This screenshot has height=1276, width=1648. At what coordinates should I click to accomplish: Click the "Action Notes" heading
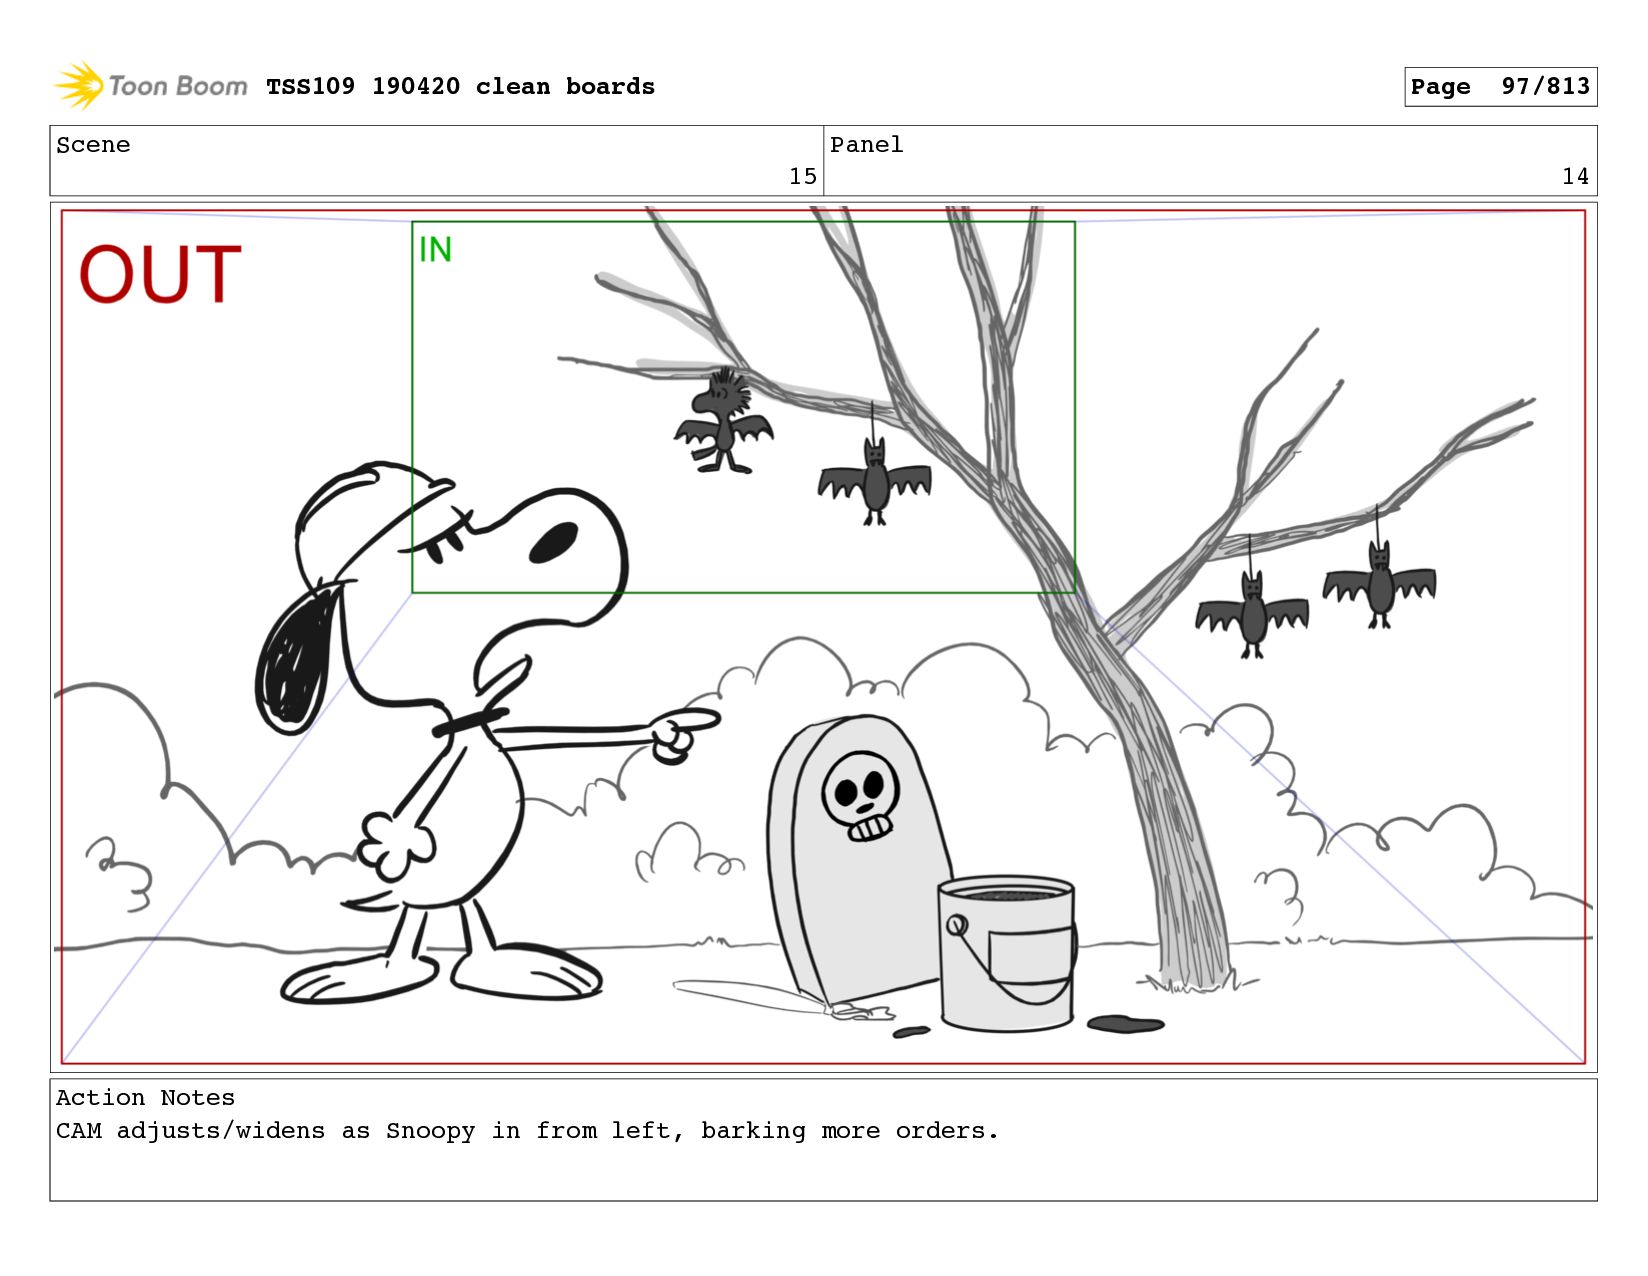pyautogui.click(x=145, y=1098)
